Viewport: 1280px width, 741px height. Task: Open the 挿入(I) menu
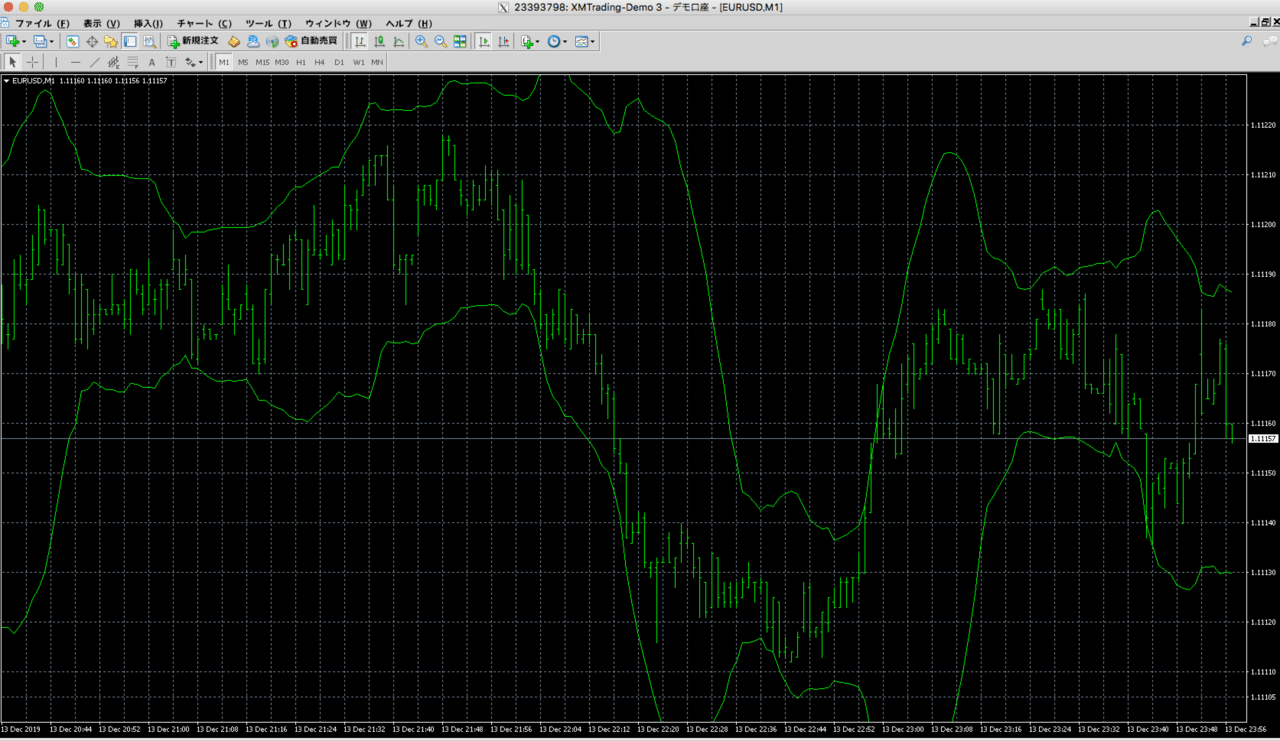pyautogui.click(x=148, y=23)
